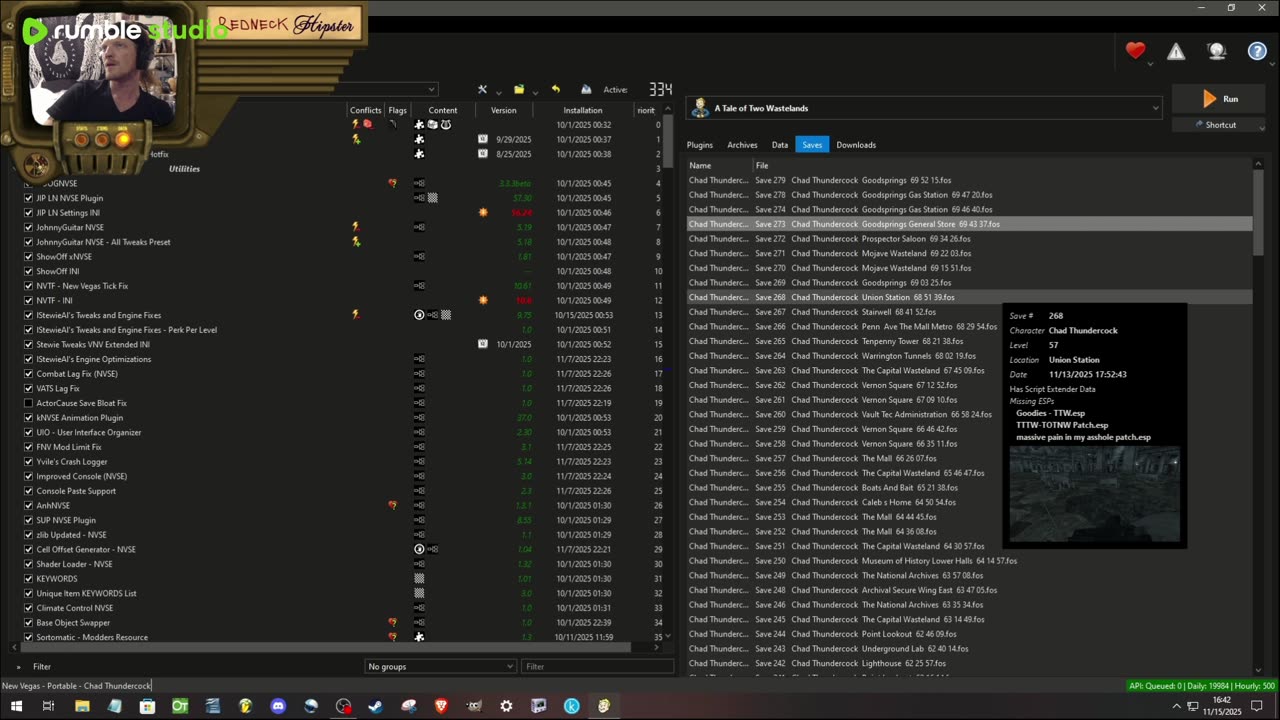
Task: Select Save 273 Goodsprings General Store row
Action: [969, 224]
